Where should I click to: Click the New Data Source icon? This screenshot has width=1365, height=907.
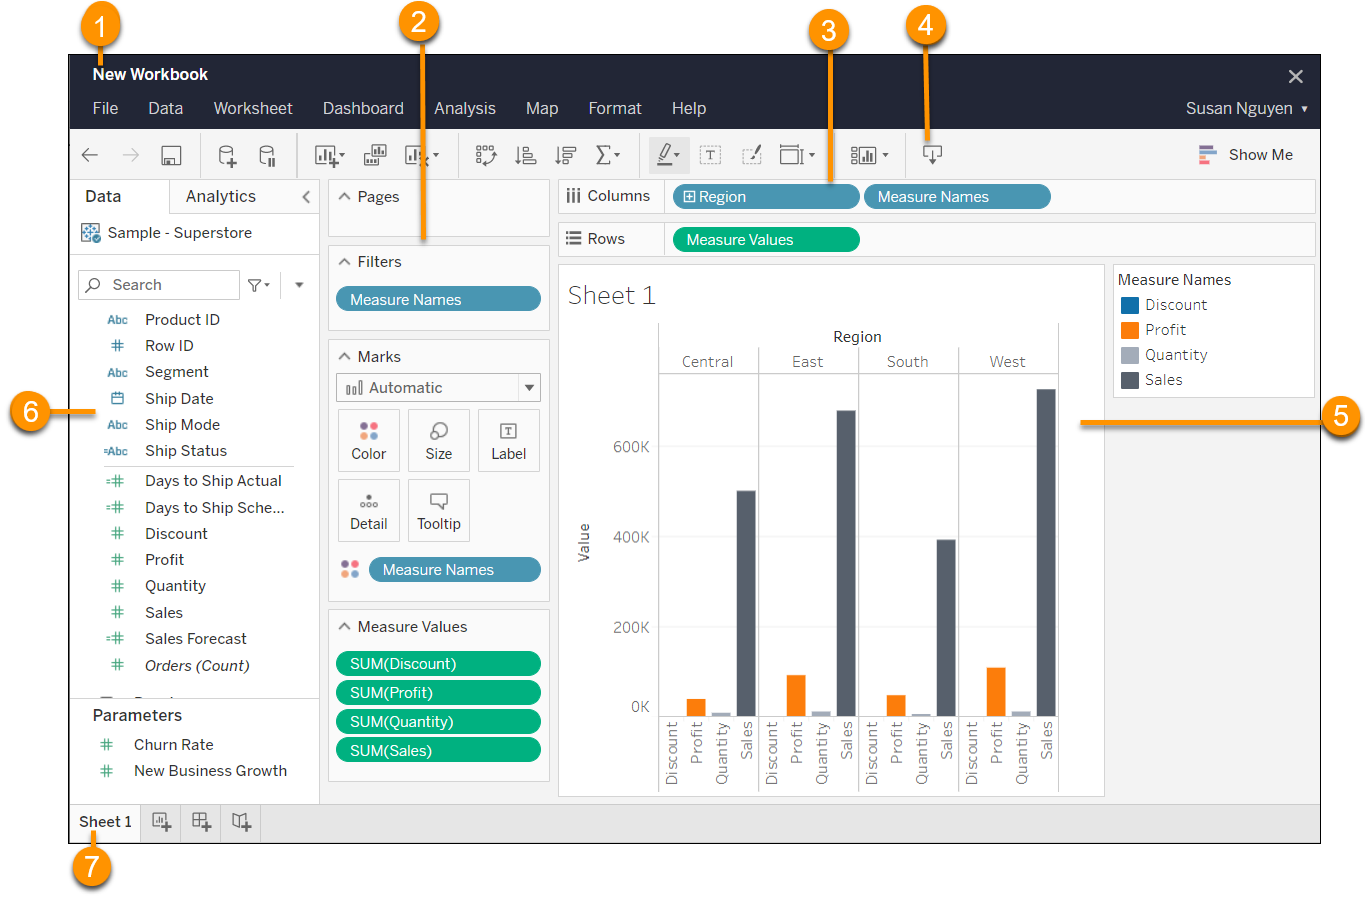click(x=227, y=155)
